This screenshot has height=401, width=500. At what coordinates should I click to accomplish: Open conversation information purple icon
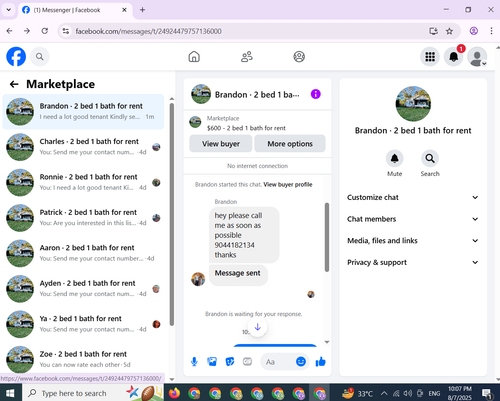pyautogui.click(x=316, y=94)
